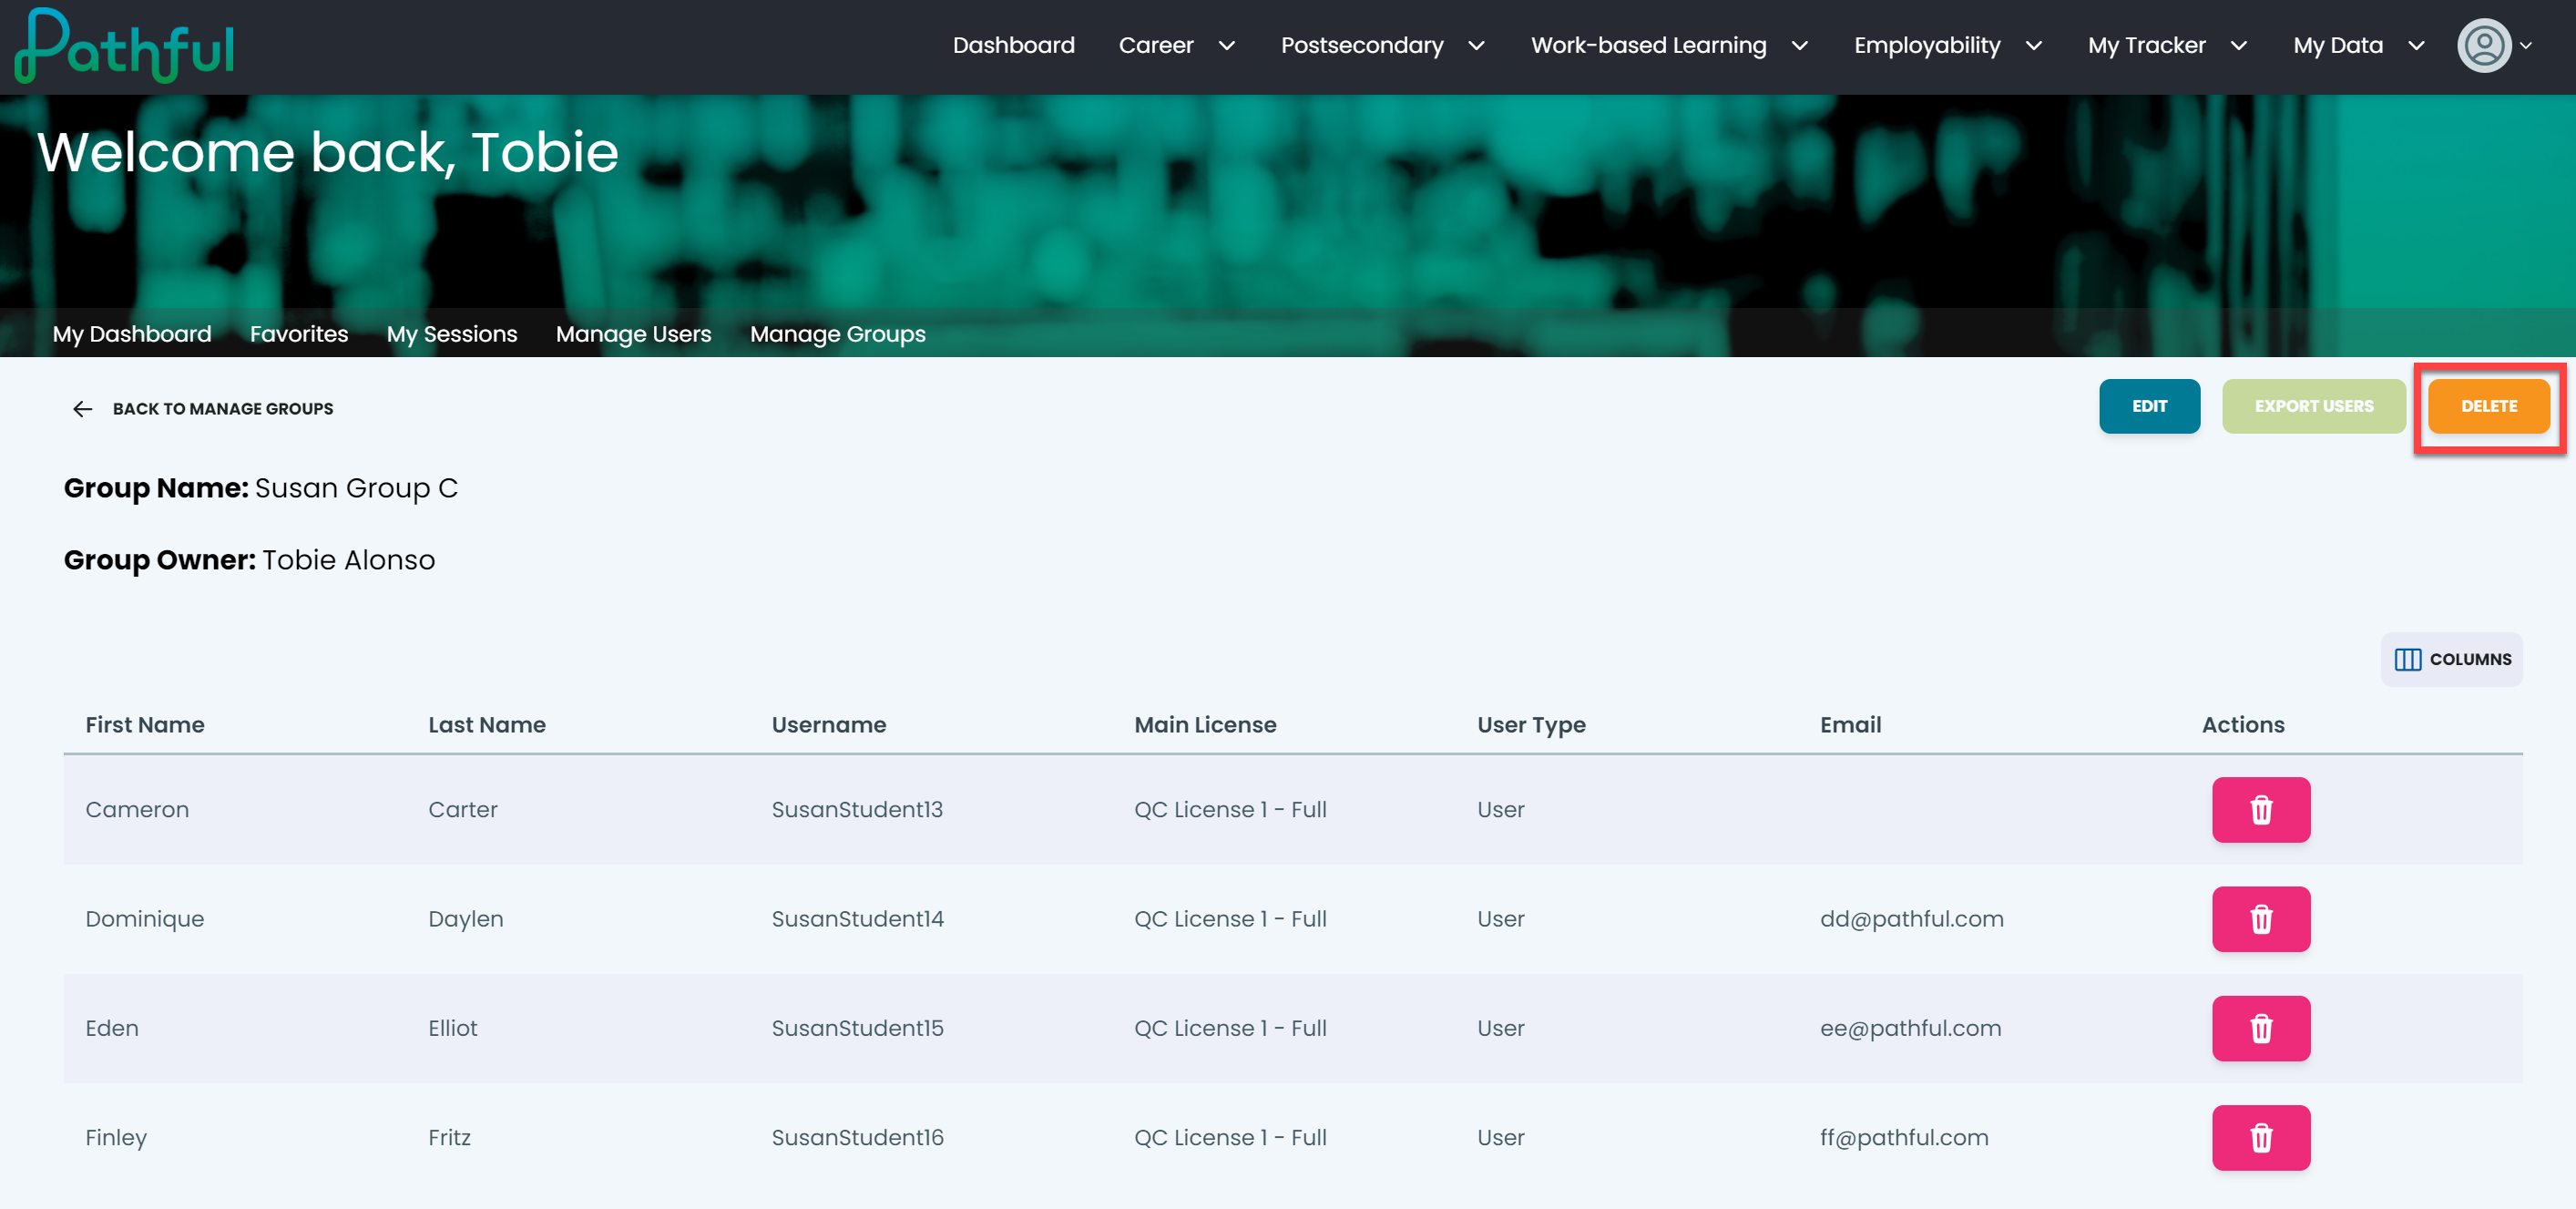Click username SusanStudent16
The width and height of the screenshot is (2576, 1209).
pyautogui.click(x=857, y=1137)
